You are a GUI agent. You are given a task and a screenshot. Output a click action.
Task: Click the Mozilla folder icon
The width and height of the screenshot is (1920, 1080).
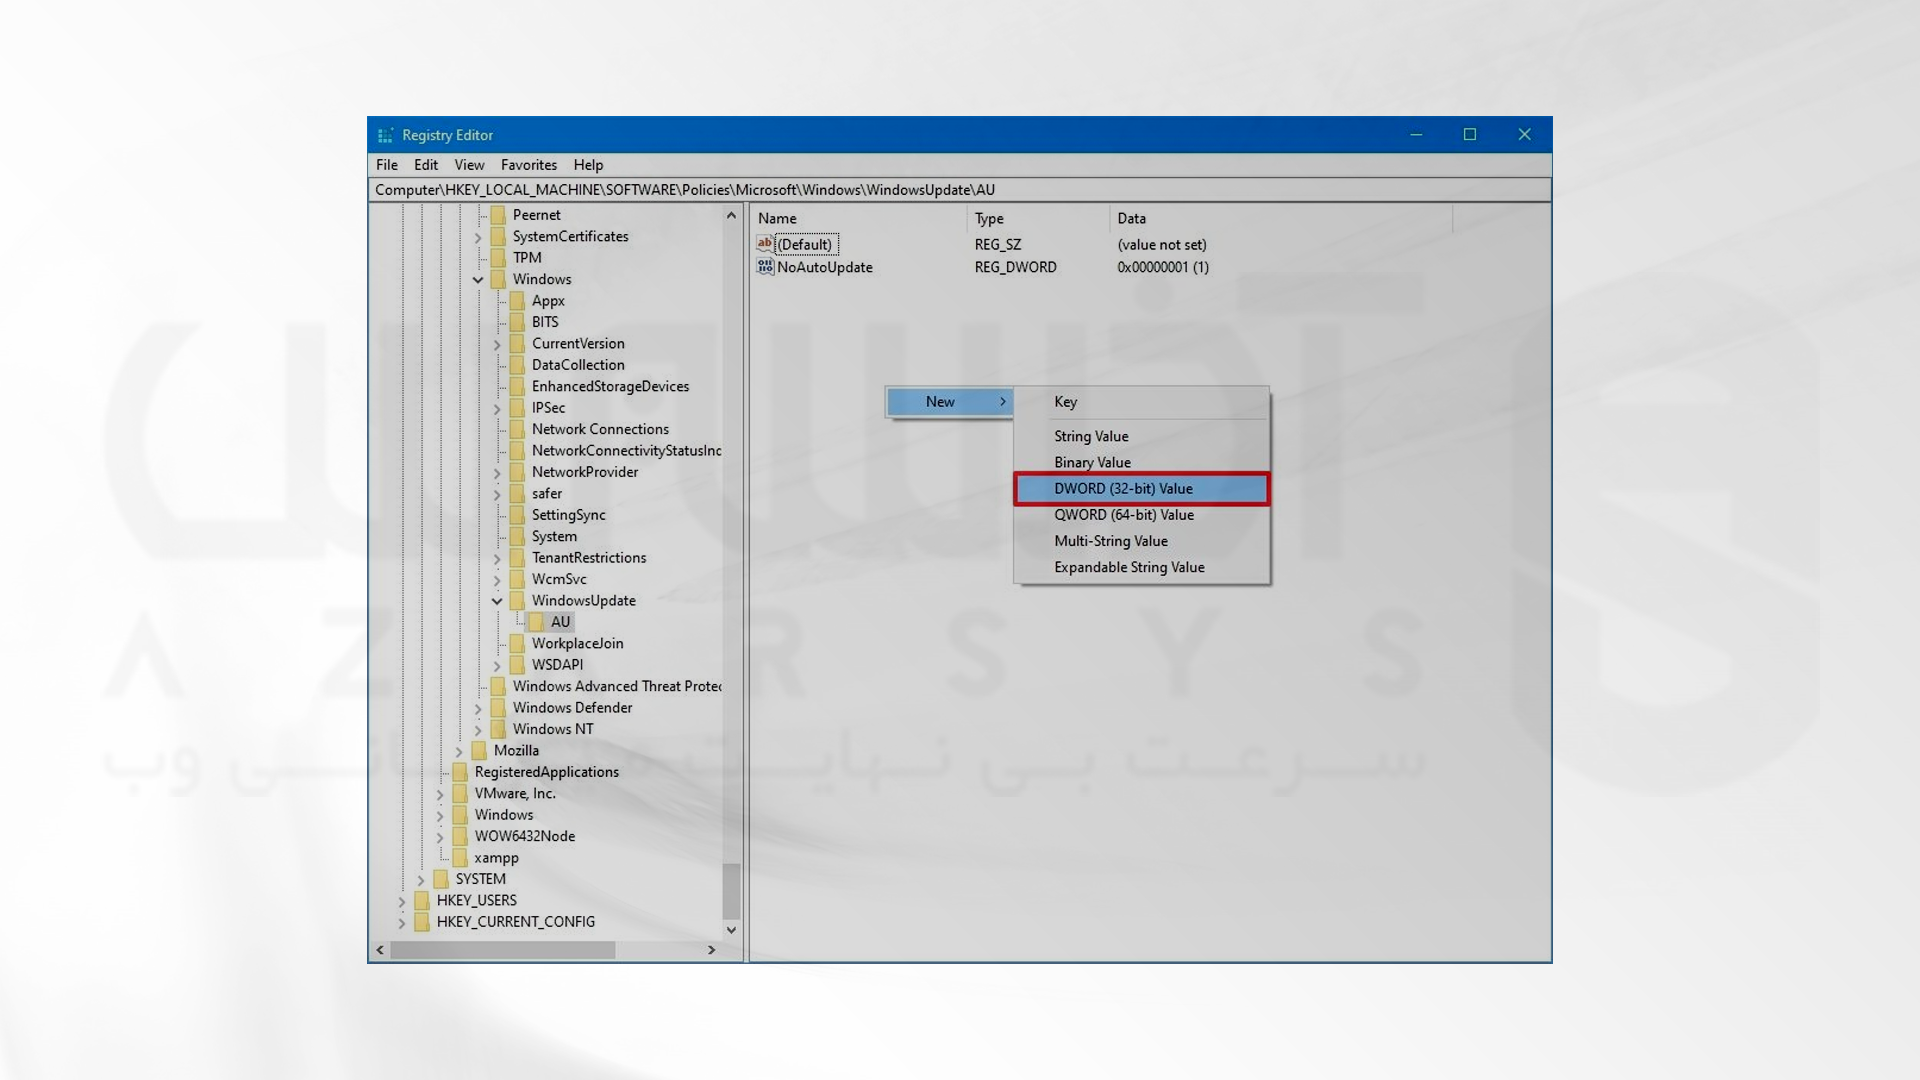480,751
